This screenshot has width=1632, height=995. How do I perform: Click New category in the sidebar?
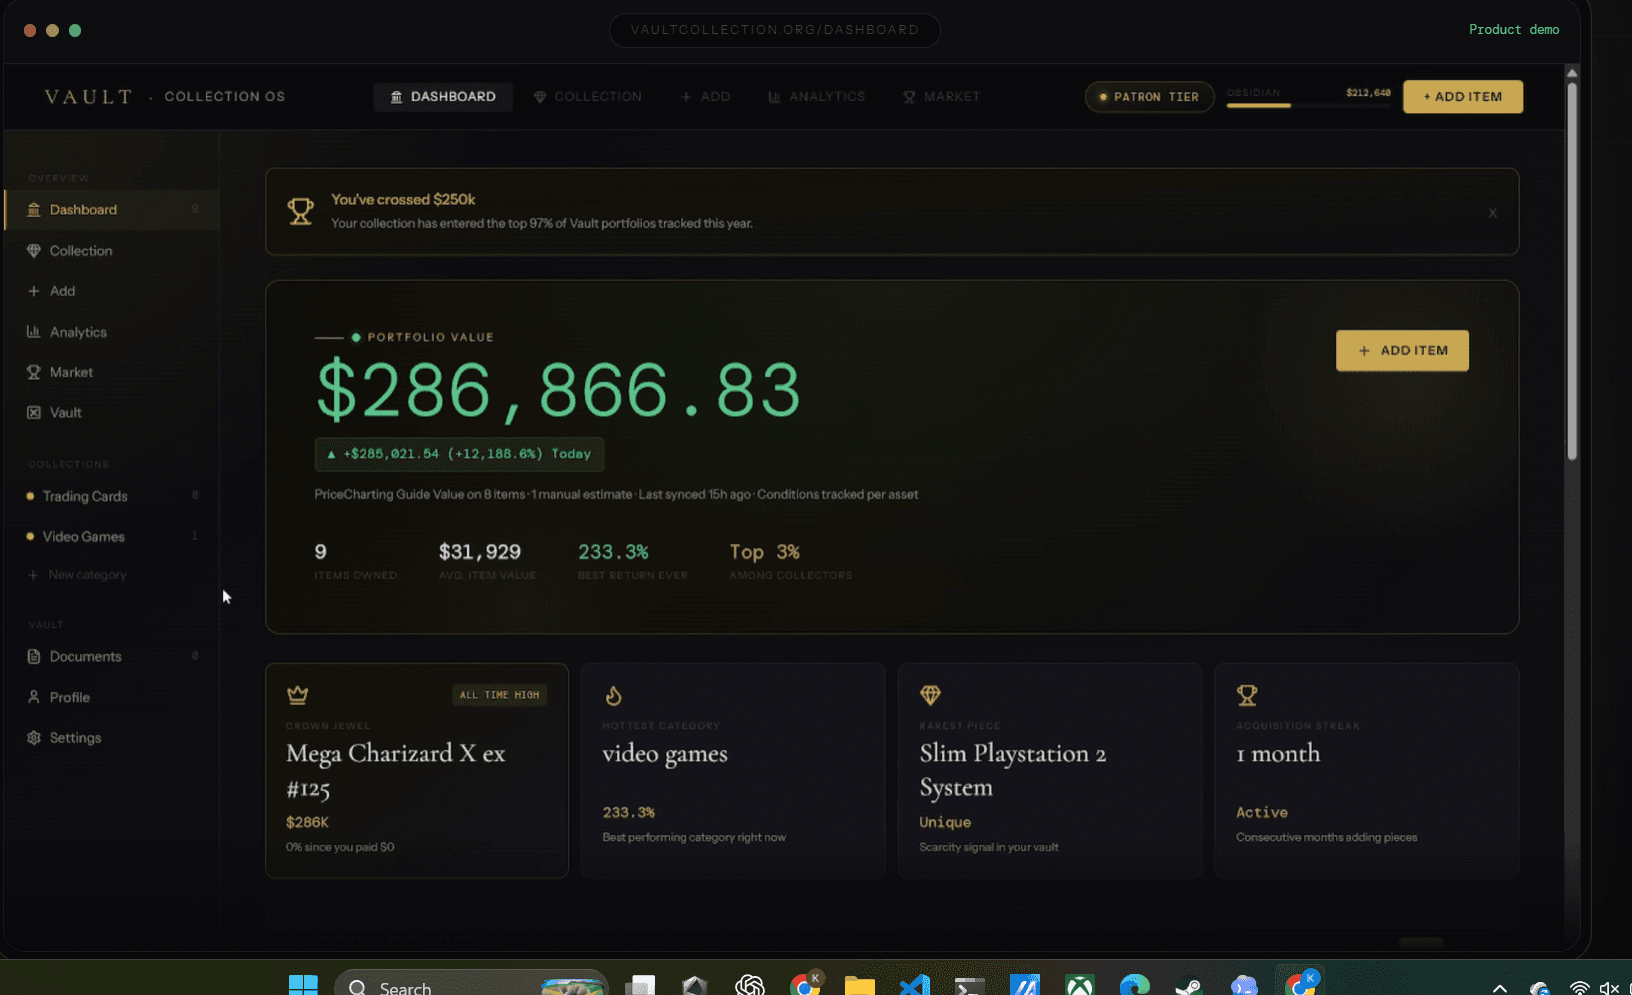pyautogui.click(x=78, y=575)
